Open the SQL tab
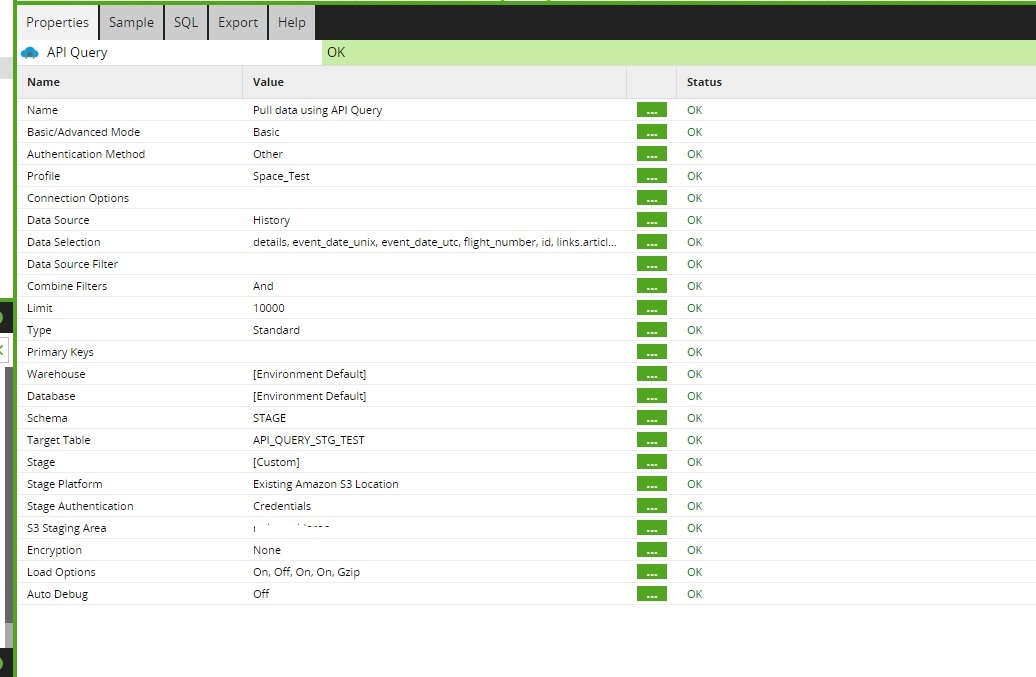 [185, 22]
